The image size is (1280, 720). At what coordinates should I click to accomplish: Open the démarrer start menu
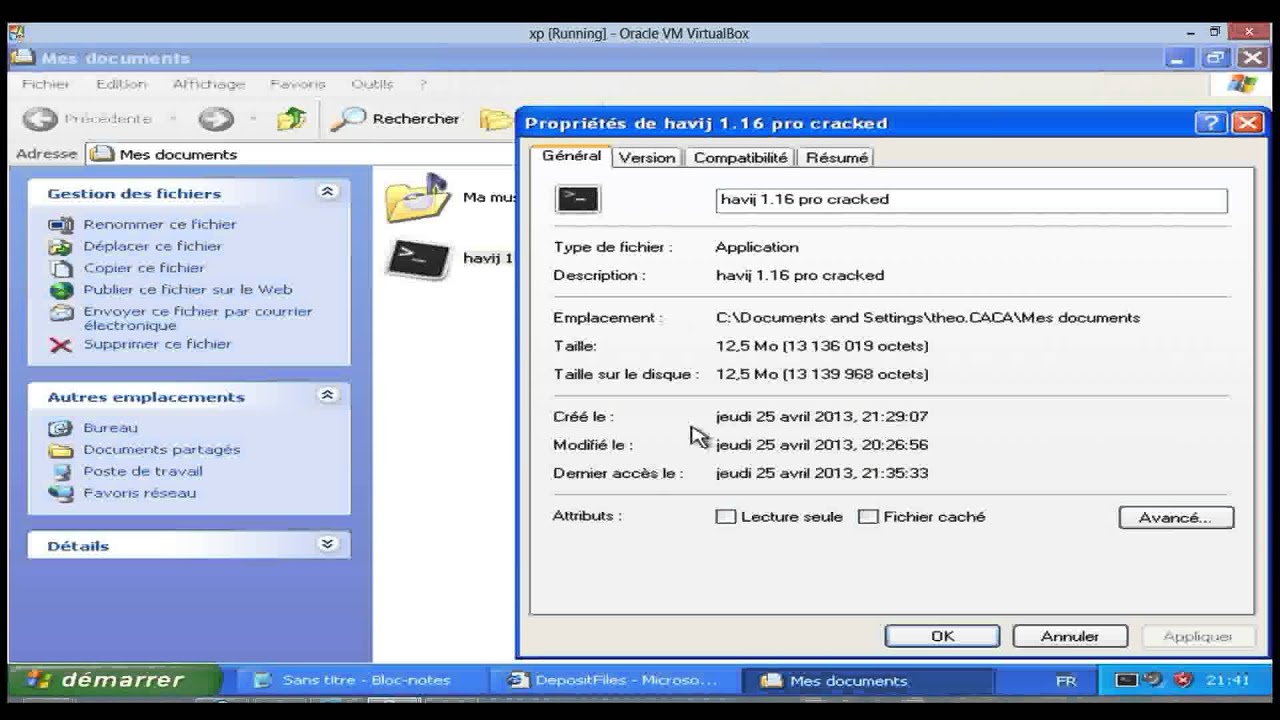(x=113, y=680)
